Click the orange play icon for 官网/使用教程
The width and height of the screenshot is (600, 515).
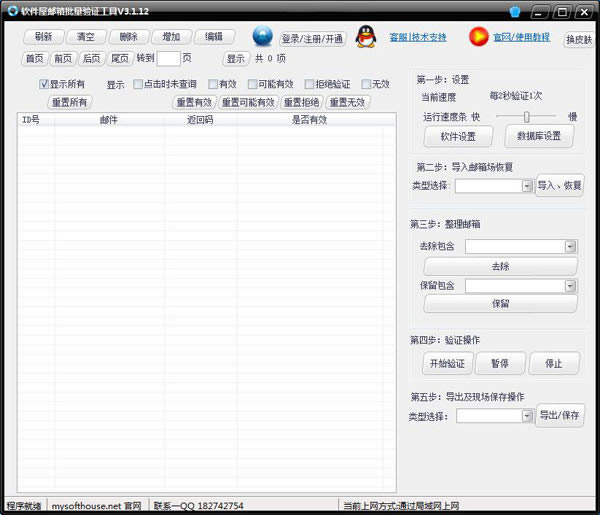coord(478,37)
